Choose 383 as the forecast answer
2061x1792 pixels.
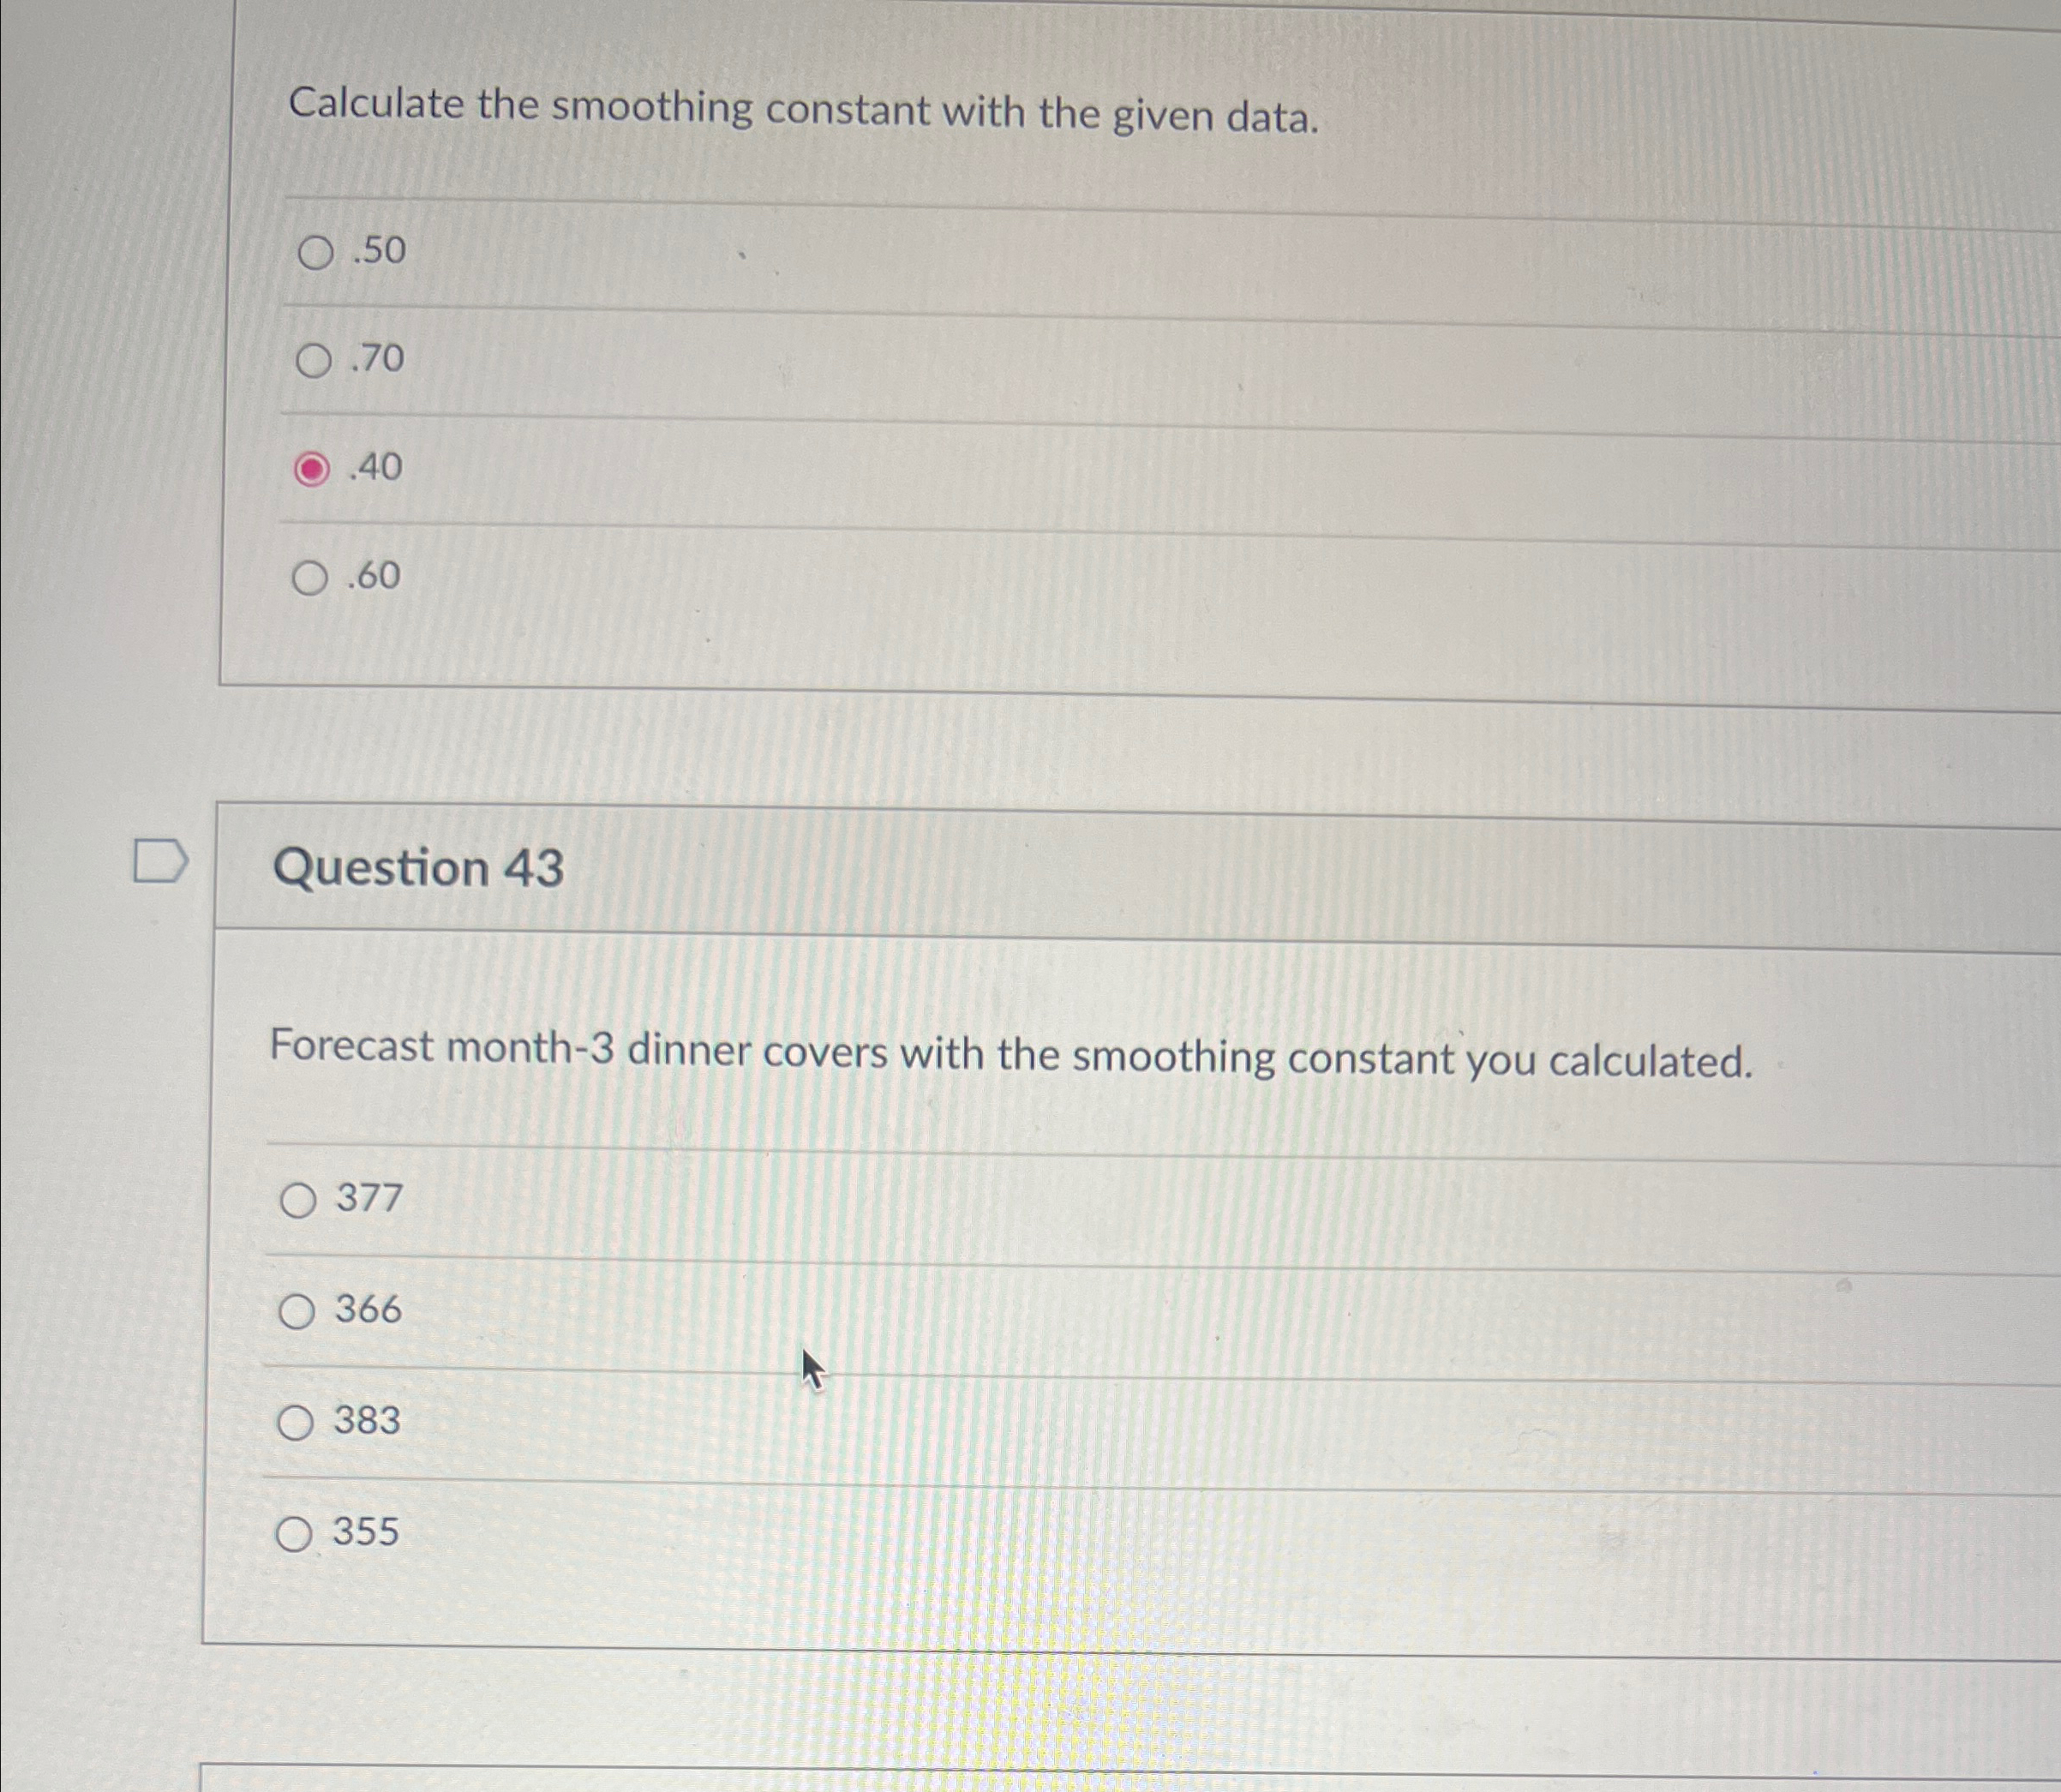click(296, 1422)
